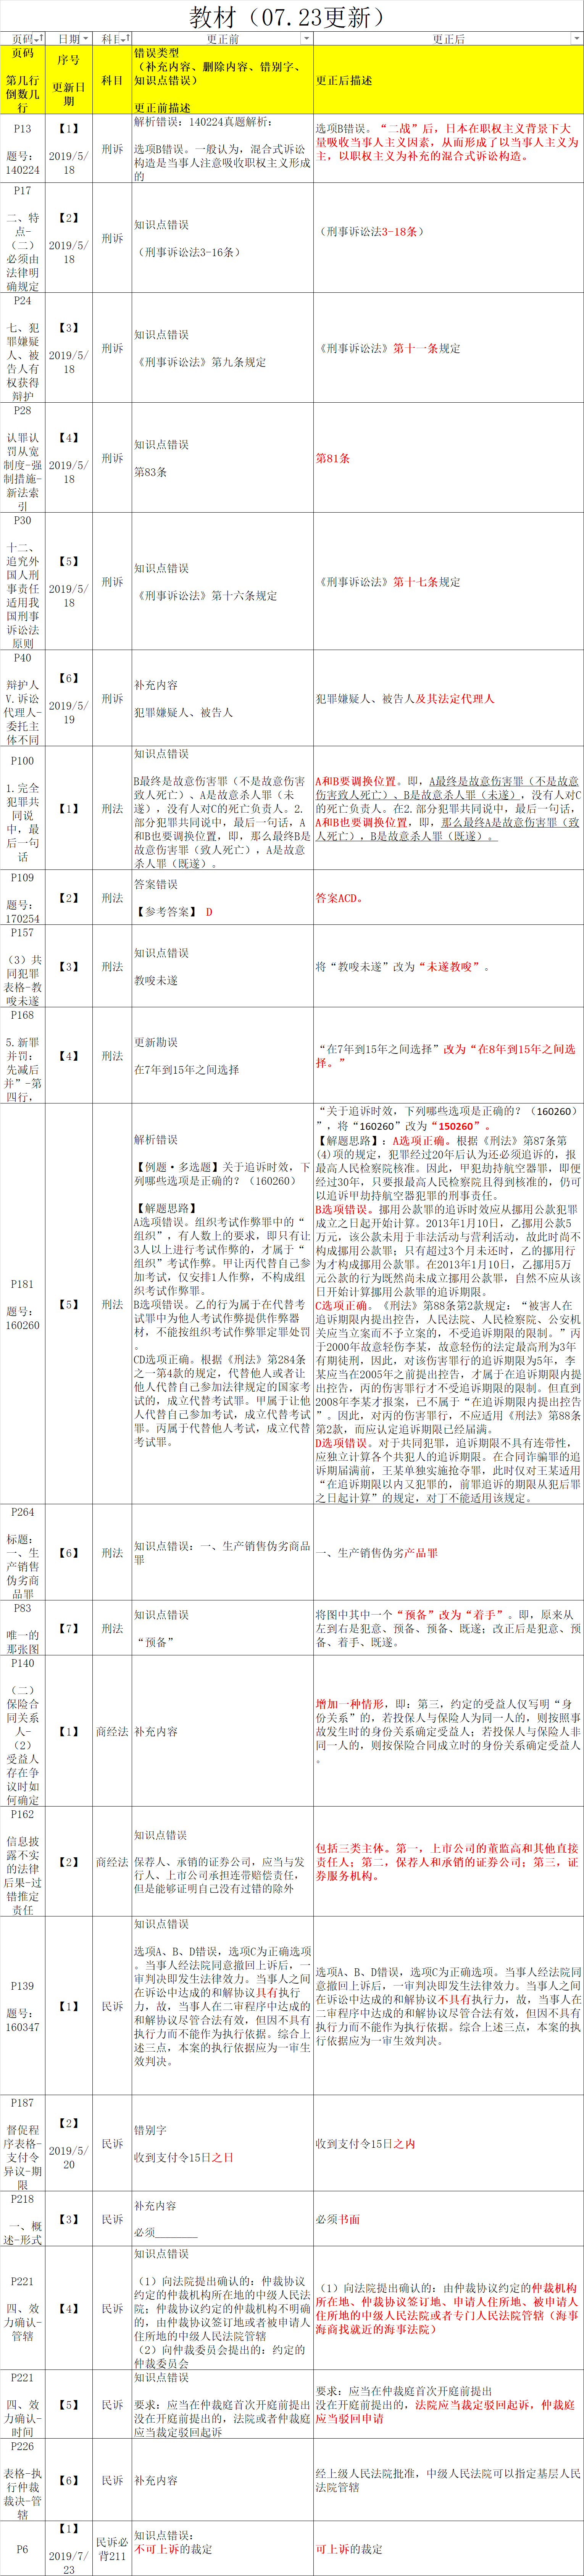584x2576 pixels.
Task: Select the cell 错别字 收到支付令15日之日
Action: [x=223, y=2143]
